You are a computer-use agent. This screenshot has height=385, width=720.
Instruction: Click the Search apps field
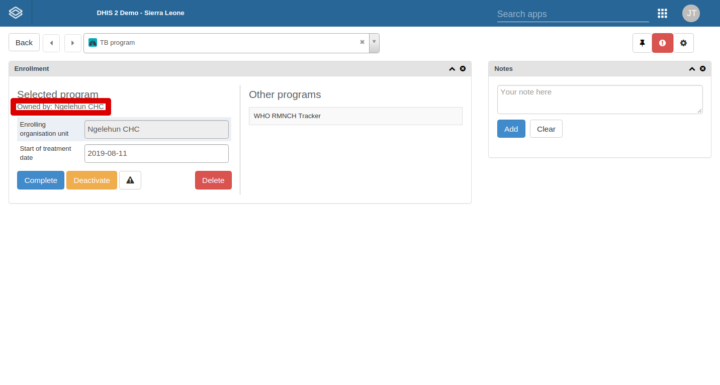573,14
